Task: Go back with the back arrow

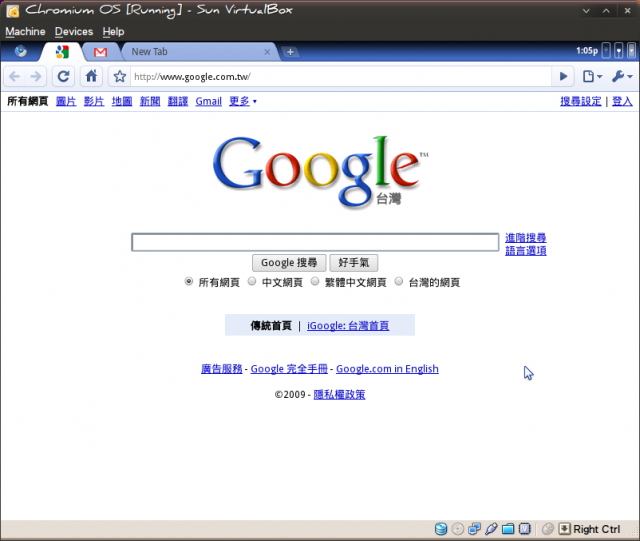Action: [15, 76]
